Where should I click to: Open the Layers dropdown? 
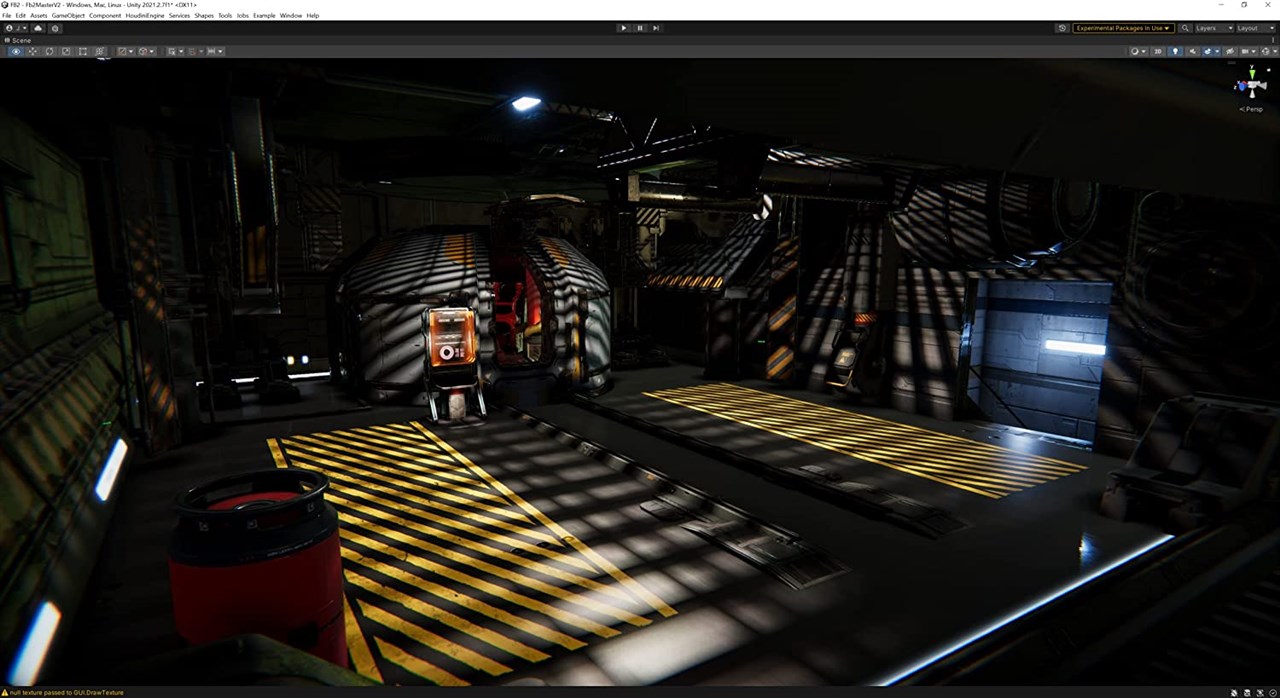tap(1213, 28)
